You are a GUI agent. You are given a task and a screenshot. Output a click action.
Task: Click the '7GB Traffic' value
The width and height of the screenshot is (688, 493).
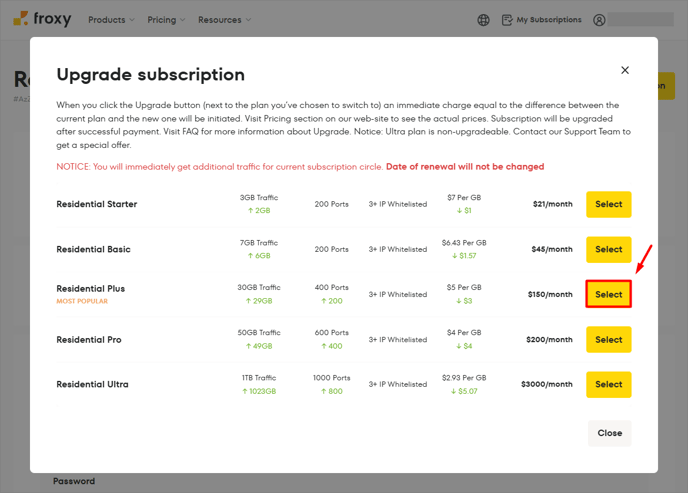coord(259,243)
